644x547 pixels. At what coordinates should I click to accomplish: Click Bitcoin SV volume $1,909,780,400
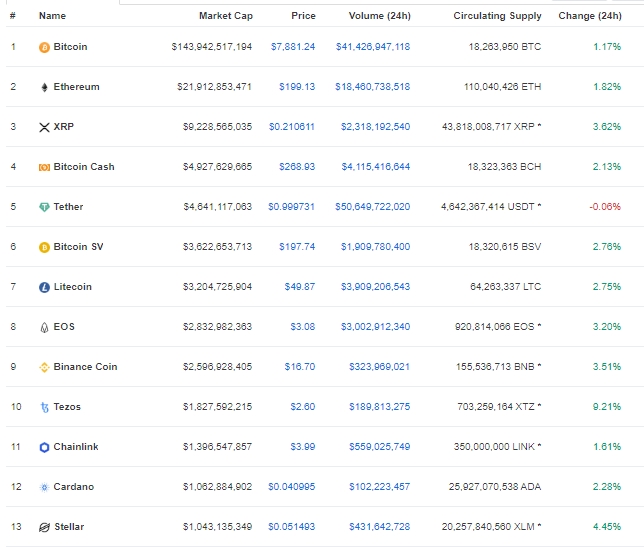[x=375, y=247]
